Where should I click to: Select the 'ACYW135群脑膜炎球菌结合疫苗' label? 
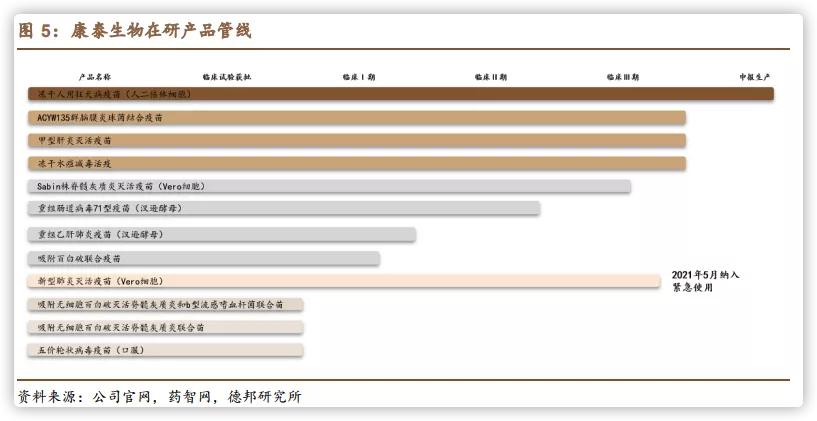click(100, 118)
